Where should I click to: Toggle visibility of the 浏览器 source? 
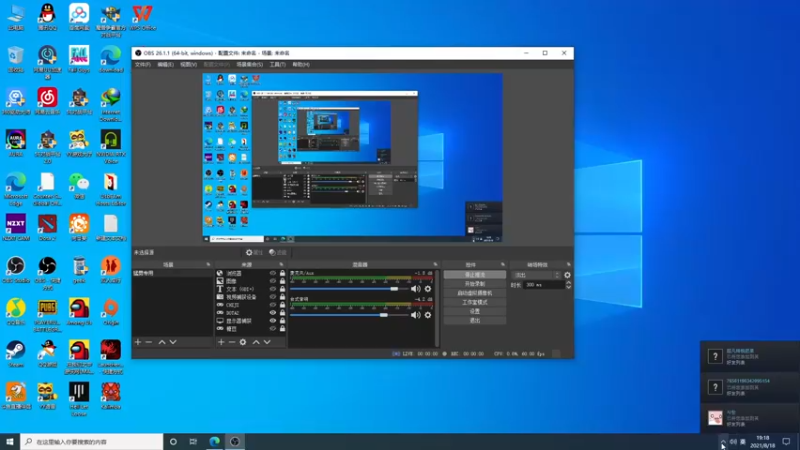272,273
